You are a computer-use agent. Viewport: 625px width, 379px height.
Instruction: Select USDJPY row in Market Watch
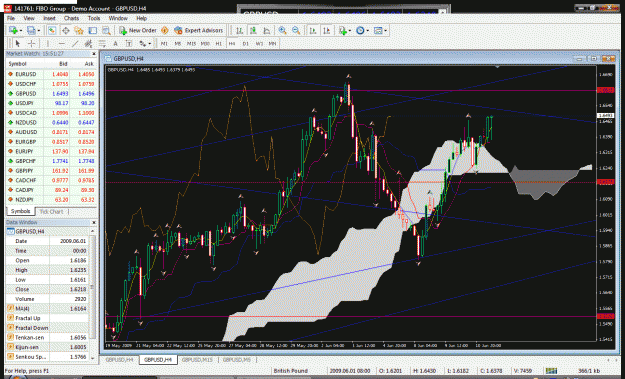[51, 103]
